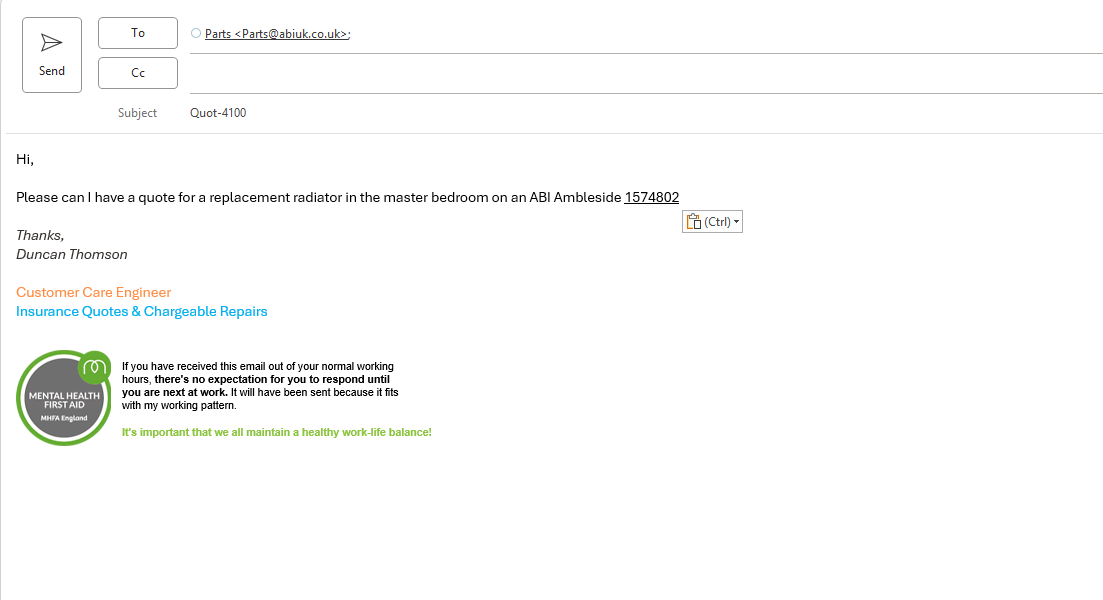Click the green work-life balance sentence
The width and height of the screenshot is (1103, 600).
click(276, 433)
